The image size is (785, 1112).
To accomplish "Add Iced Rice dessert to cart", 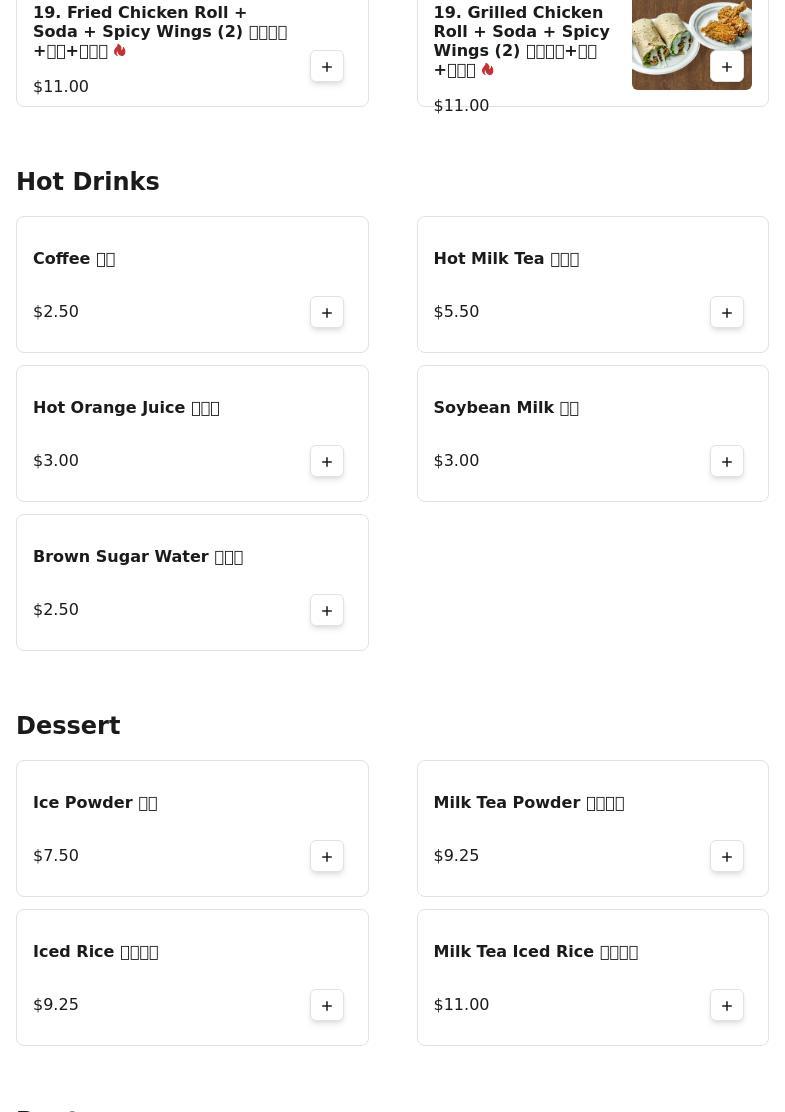I will point(327,1005).
